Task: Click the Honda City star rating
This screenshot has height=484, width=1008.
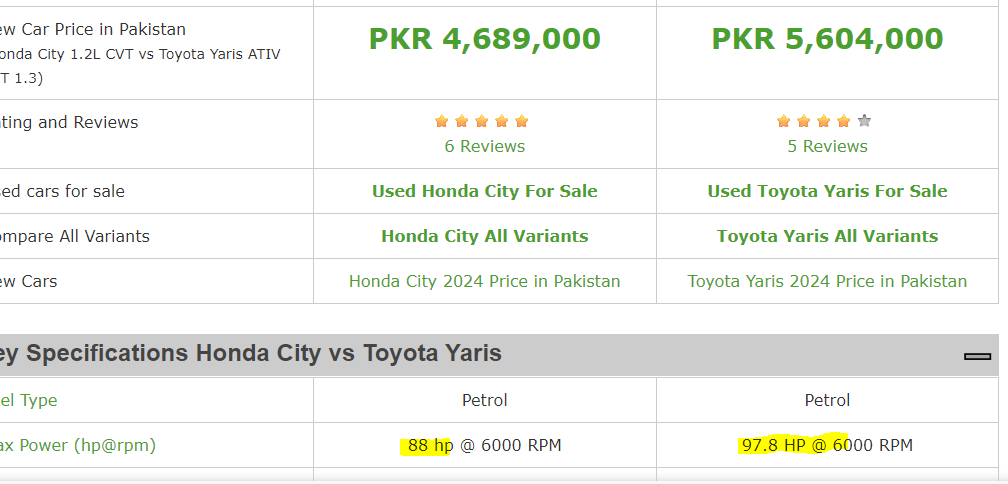Action: [482, 121]
